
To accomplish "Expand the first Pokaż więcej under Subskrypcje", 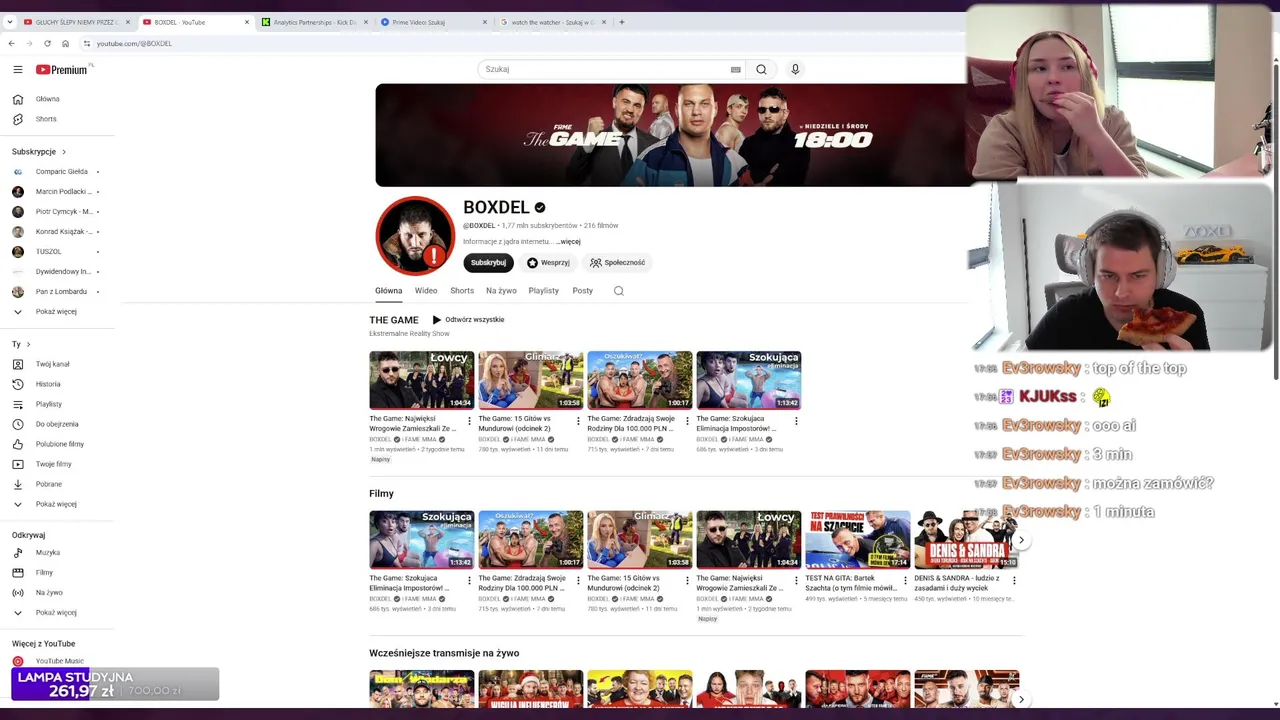I will 58,312.
